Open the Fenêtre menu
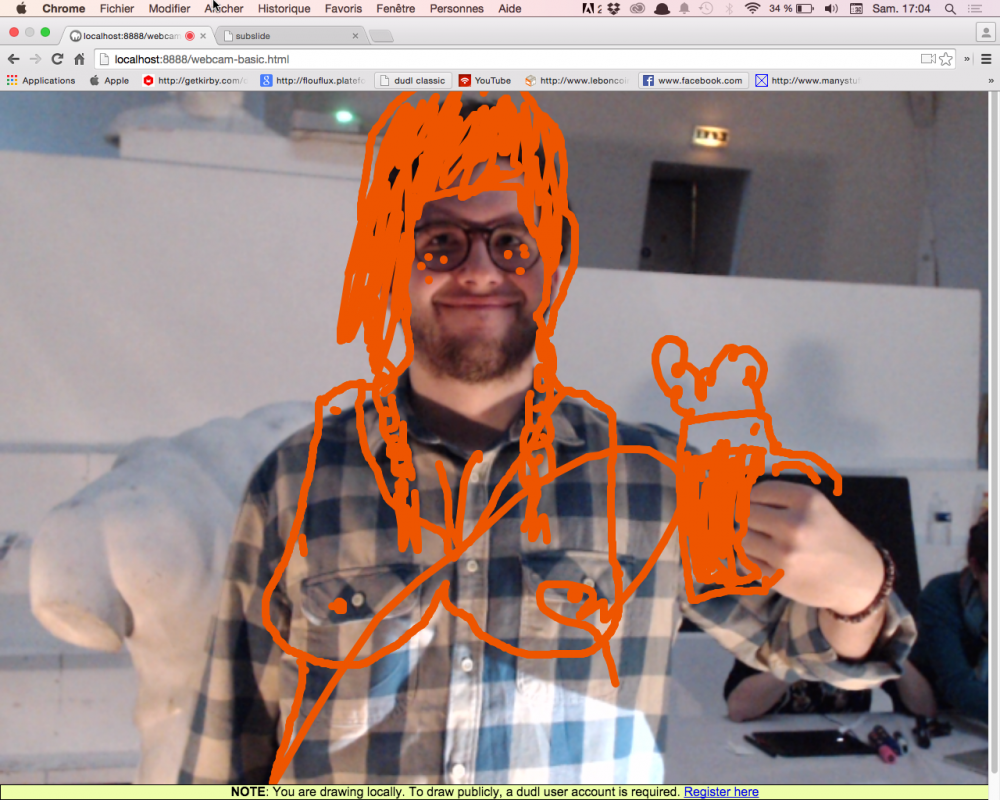Image resolution: width=1000 pixels, height=800 pixels. 395,8
